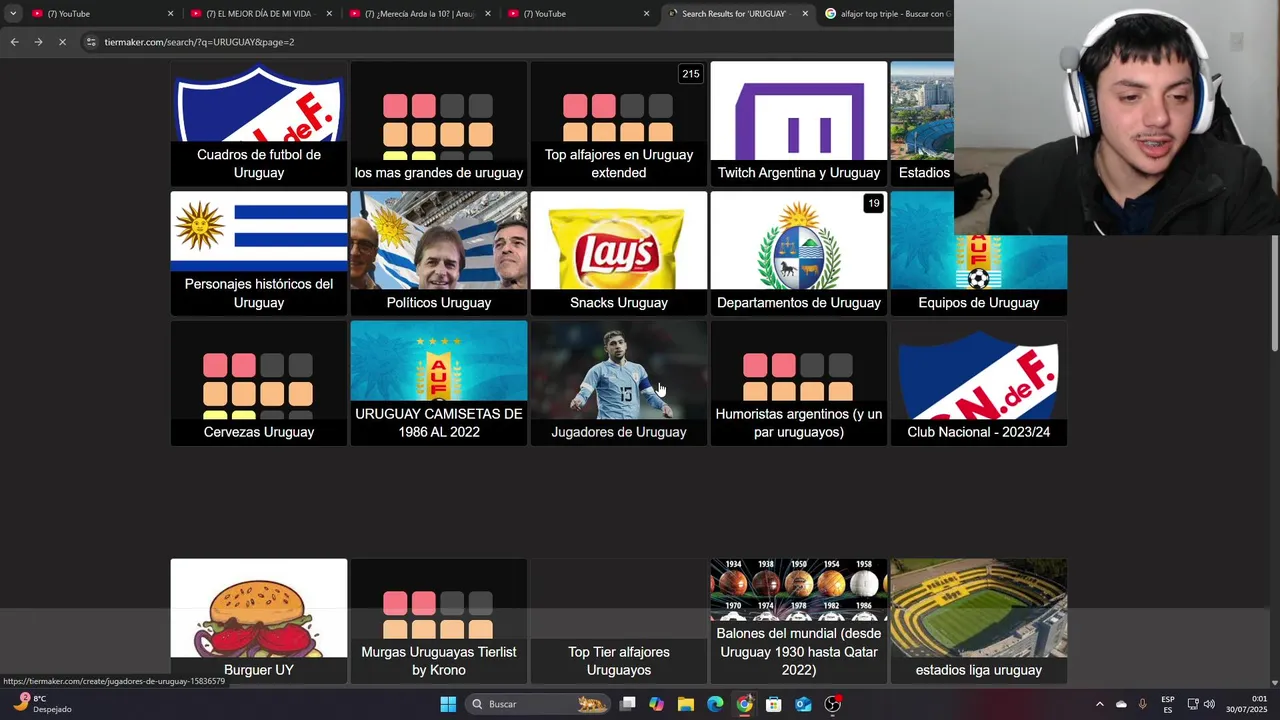
Task: Open Equipos de Uruguay template
Action: 979,276
